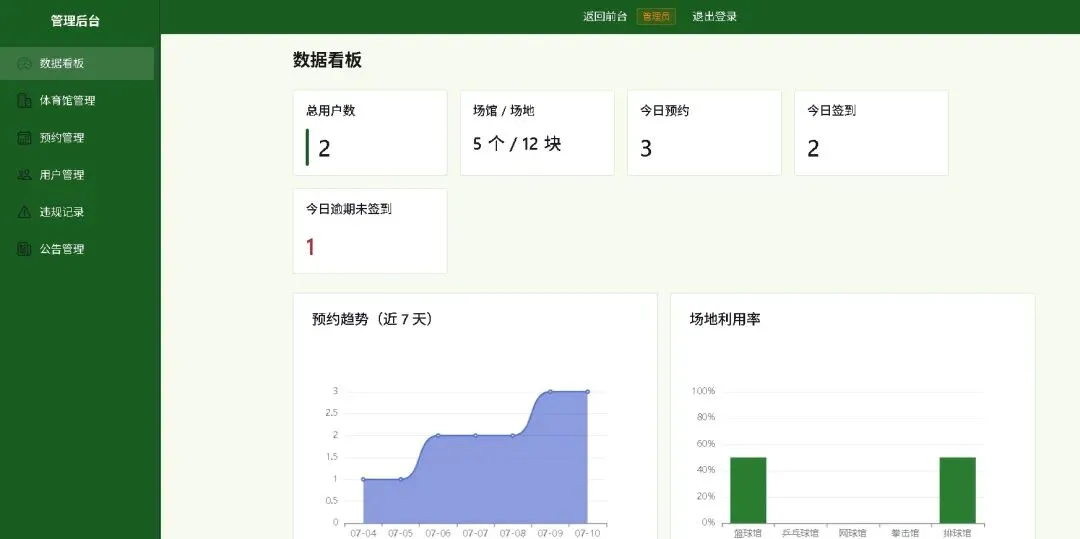Viewport: 1080px width, 539px height.
Task: Click the 管理后台 title in sidebar
Action: 75,21
